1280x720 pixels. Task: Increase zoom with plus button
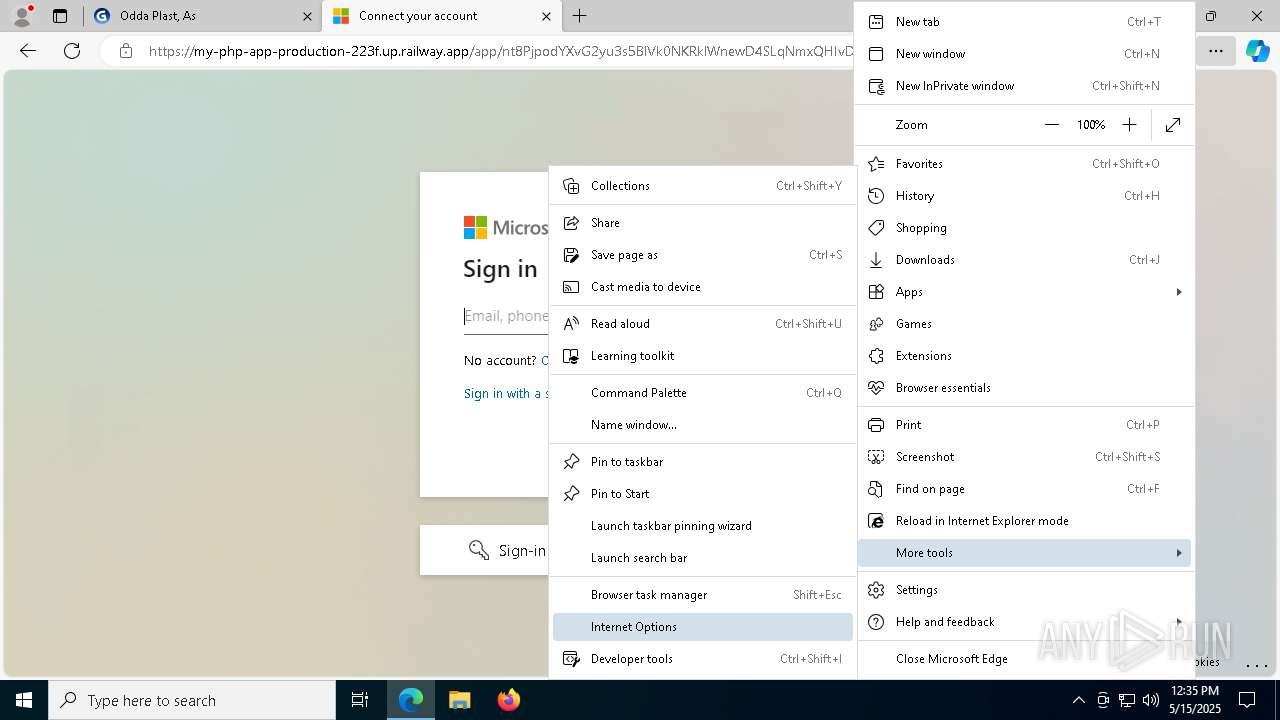coord(1129,124)
